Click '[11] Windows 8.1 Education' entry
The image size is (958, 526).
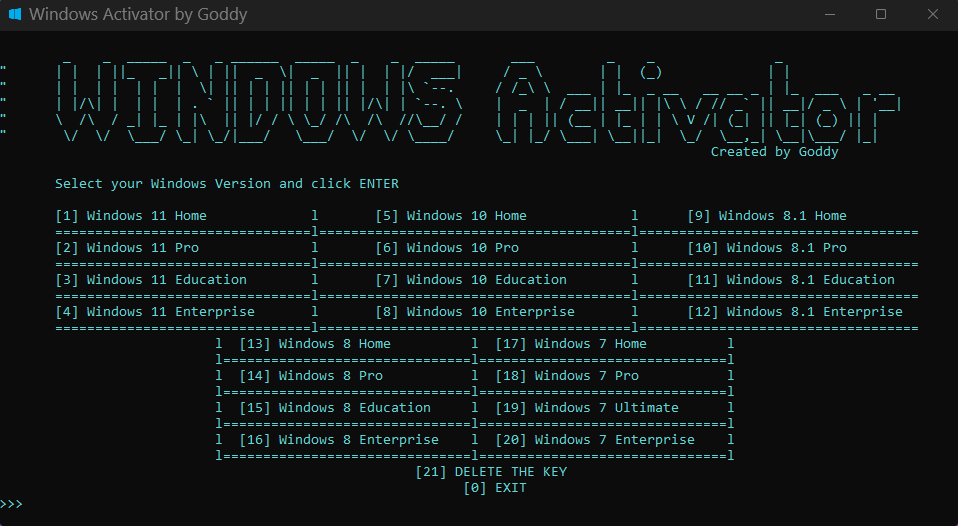[791, 280]
